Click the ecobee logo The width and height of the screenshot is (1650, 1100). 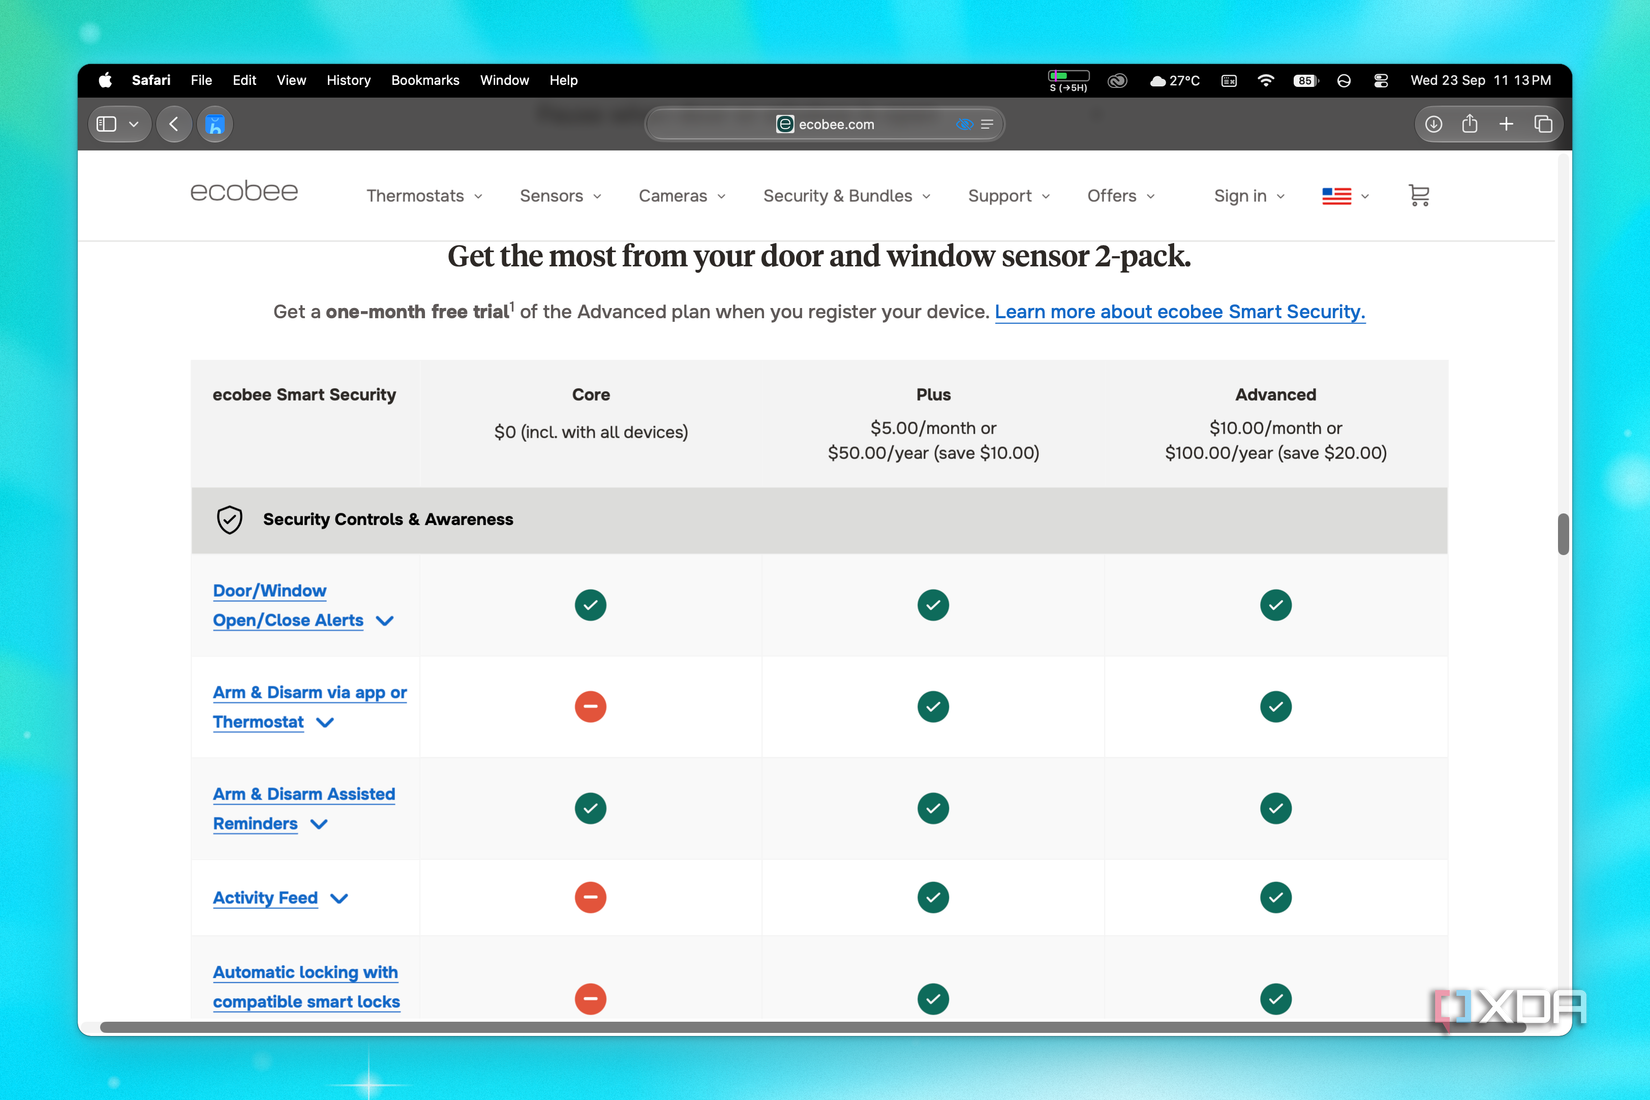pyautogui.click(x=244, y=191)
